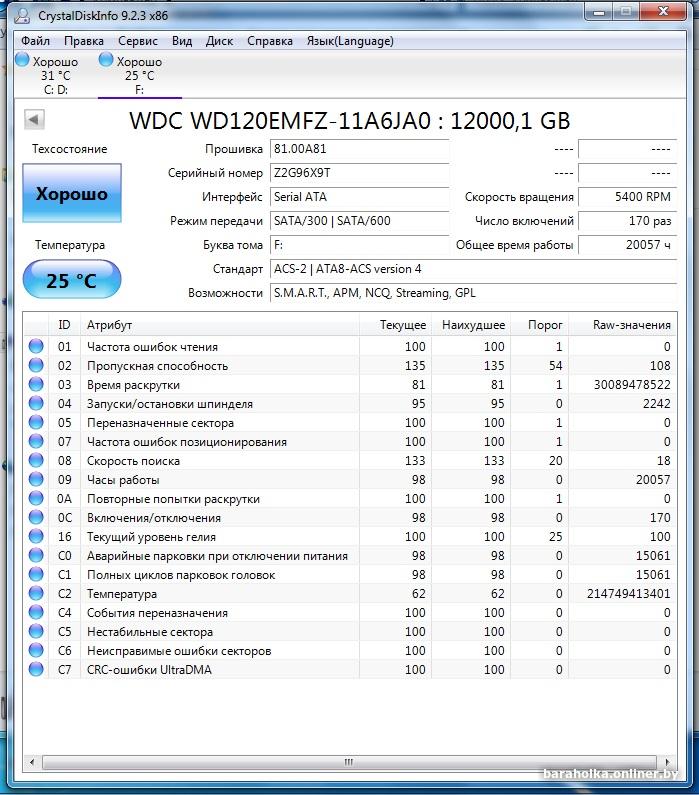Viewport: 699px width, 795px height.
Task: Open the Правка menu
Action: click(84, 41)
